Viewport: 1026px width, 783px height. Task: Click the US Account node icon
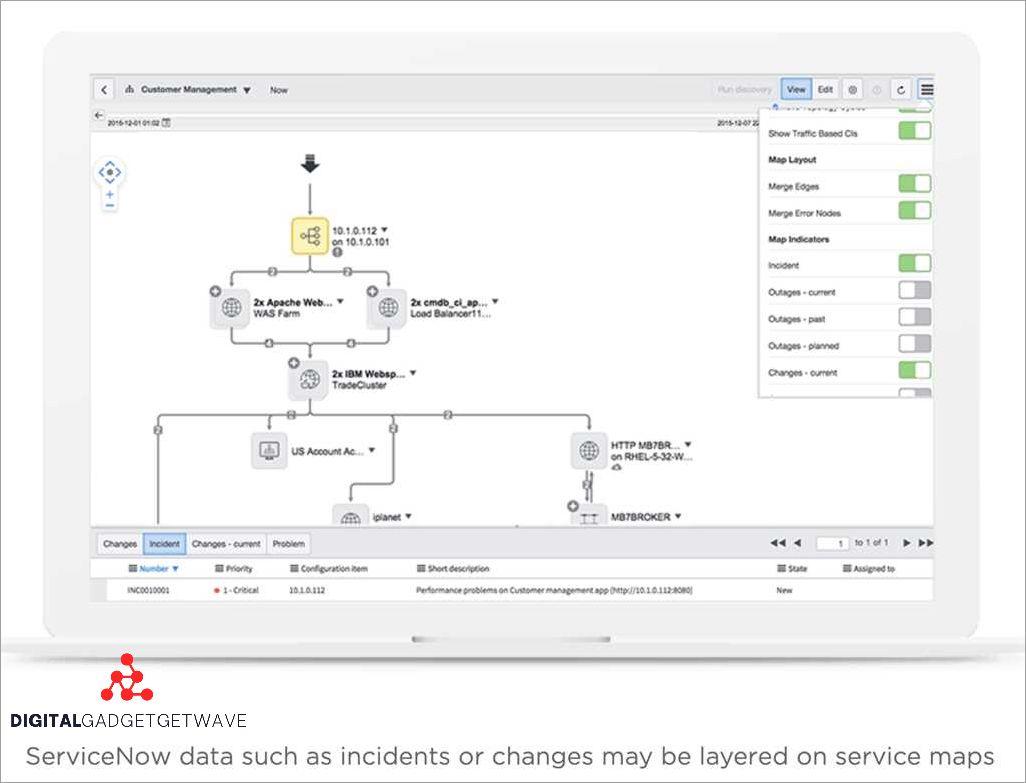point(269,451)
